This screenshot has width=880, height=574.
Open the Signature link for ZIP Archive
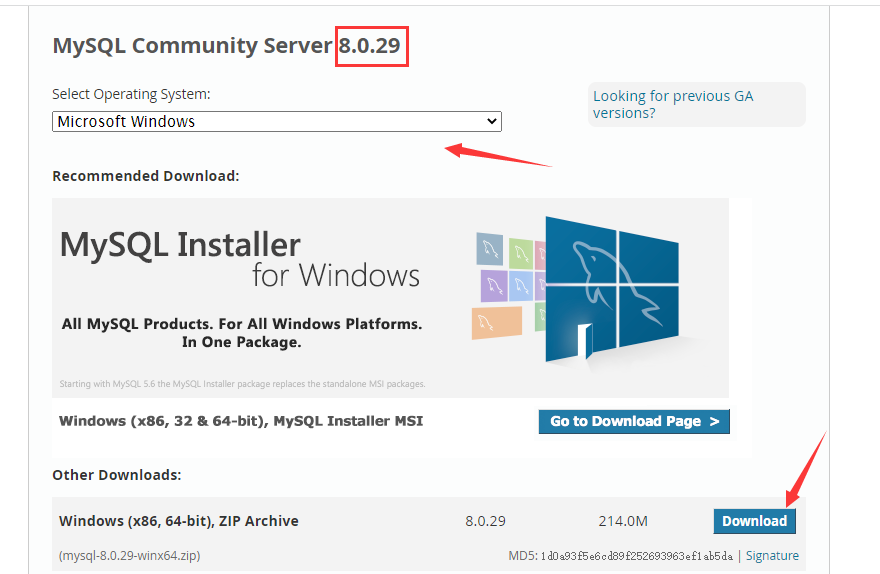tap(772, 555)
